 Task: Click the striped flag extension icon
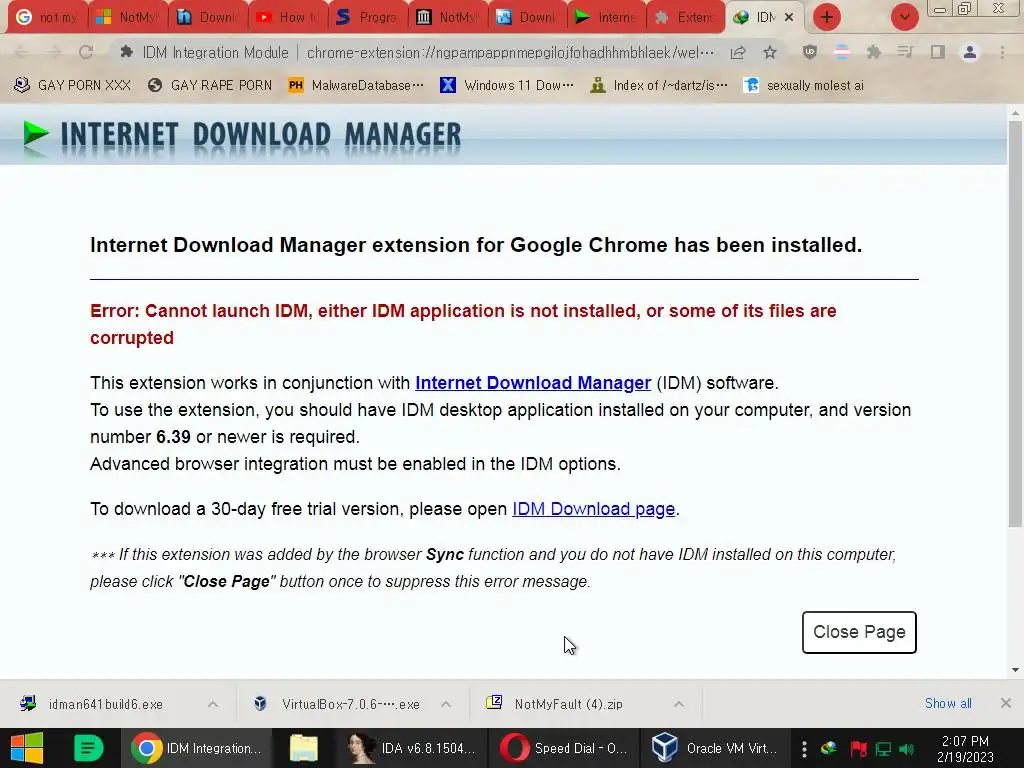point(842,52)
